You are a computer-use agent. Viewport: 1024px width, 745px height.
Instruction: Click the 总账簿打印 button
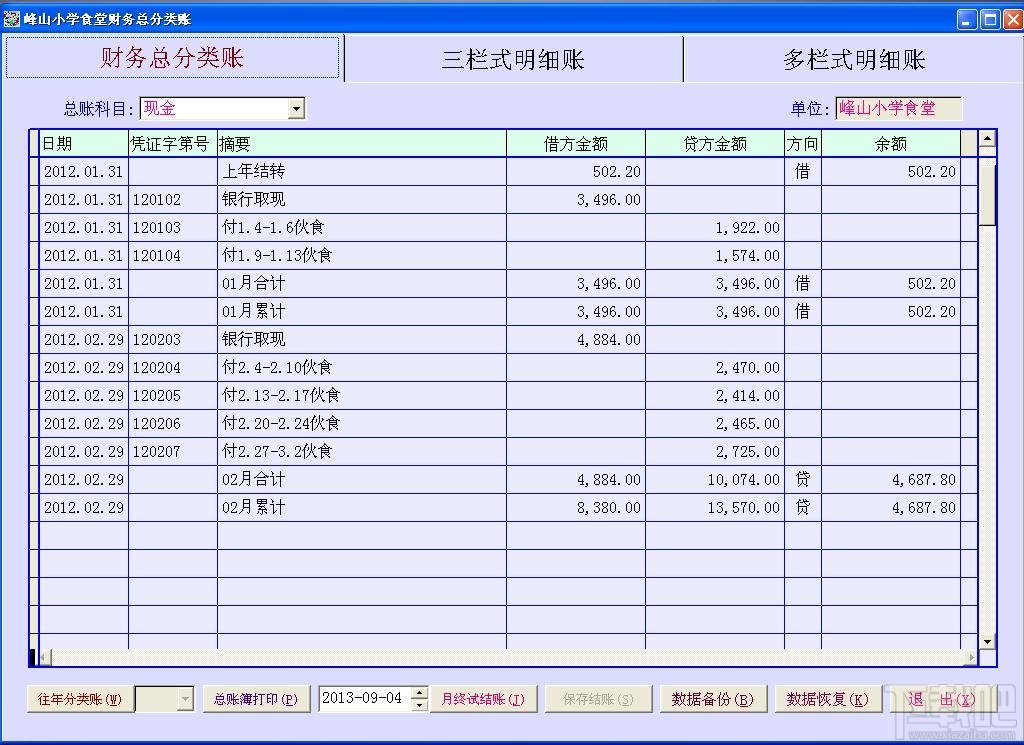coord(257,699)
